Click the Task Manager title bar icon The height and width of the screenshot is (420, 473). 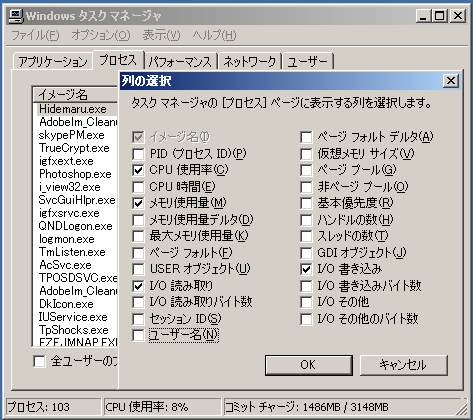(x=16, y=16)
